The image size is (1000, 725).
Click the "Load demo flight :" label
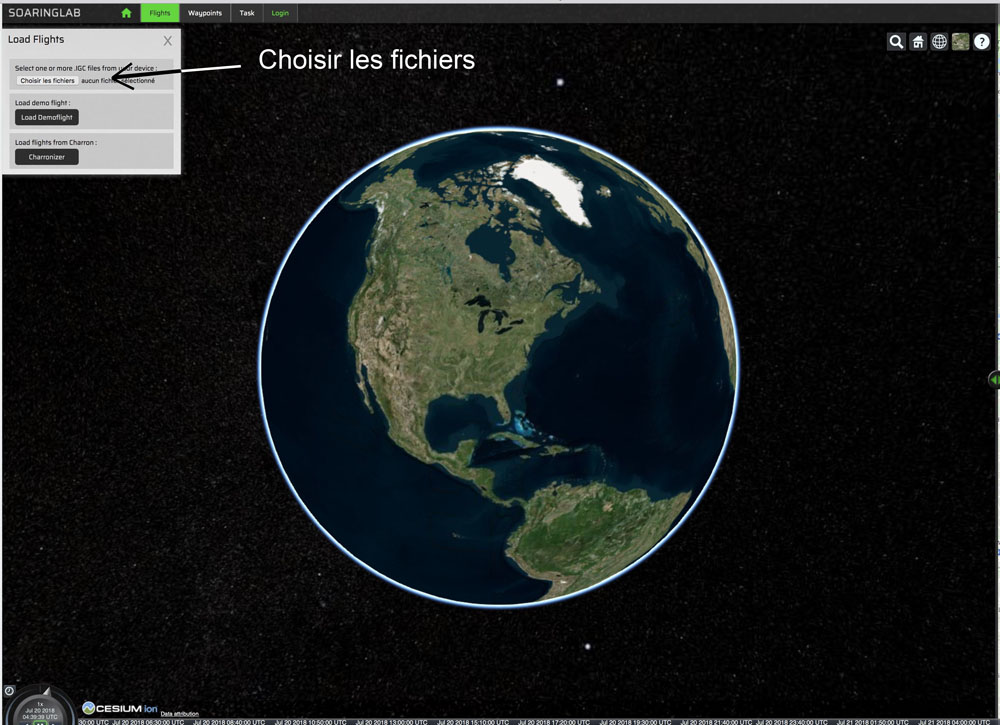tap(43, 103)
